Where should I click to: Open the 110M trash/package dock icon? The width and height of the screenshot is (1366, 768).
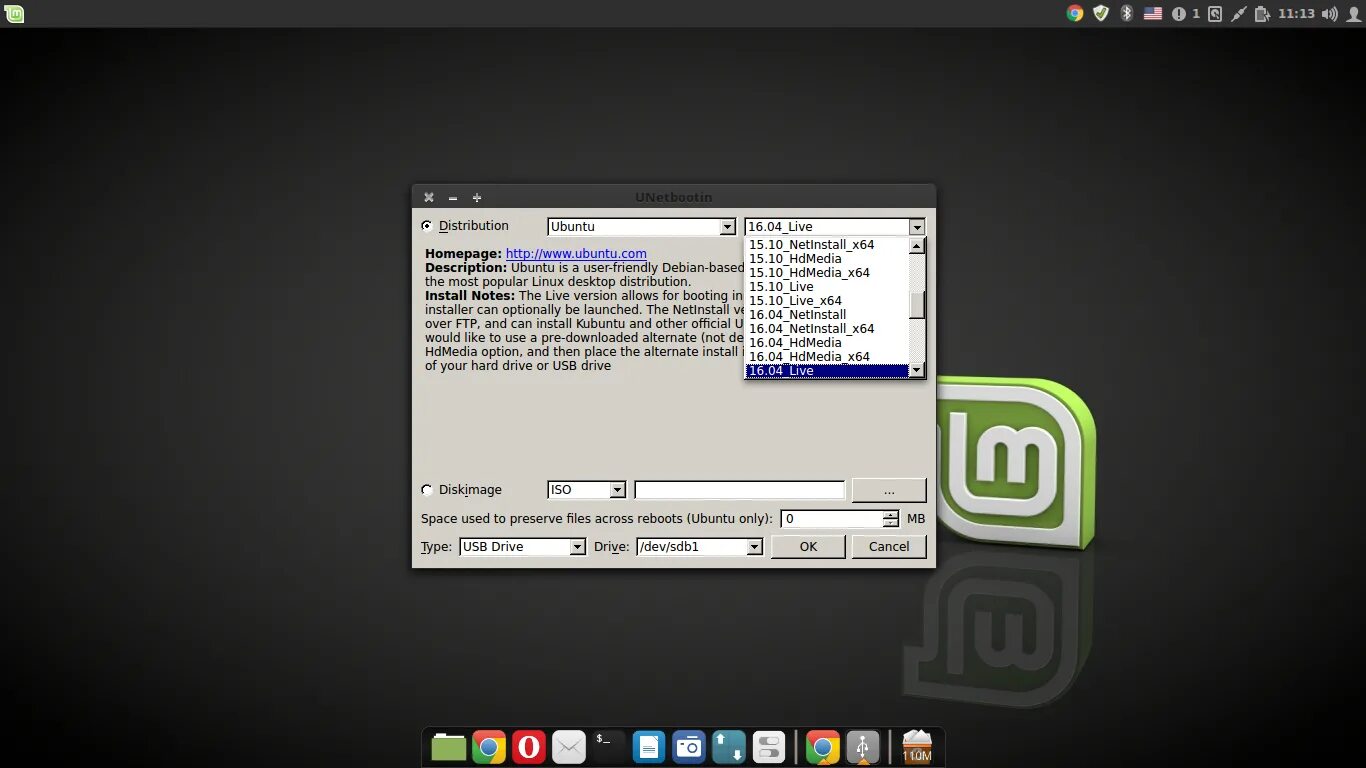tap(917, 747)
